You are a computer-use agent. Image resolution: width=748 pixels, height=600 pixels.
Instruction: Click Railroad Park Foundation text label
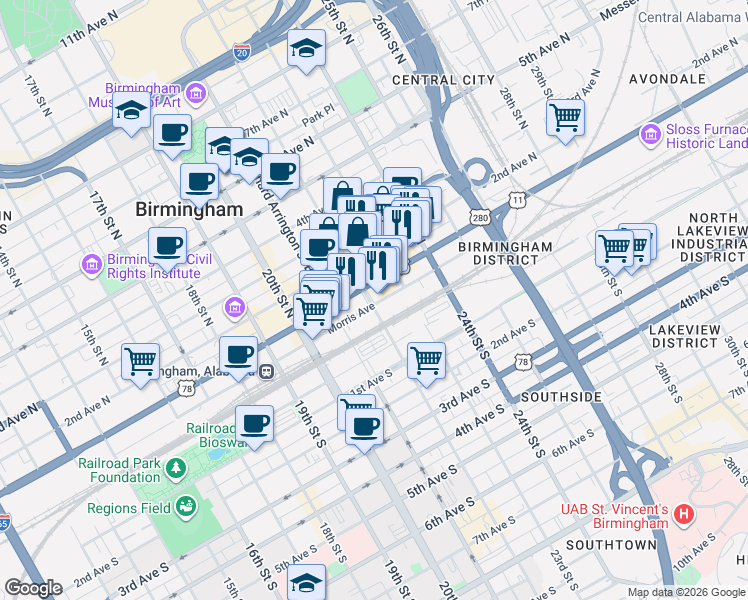120,470
